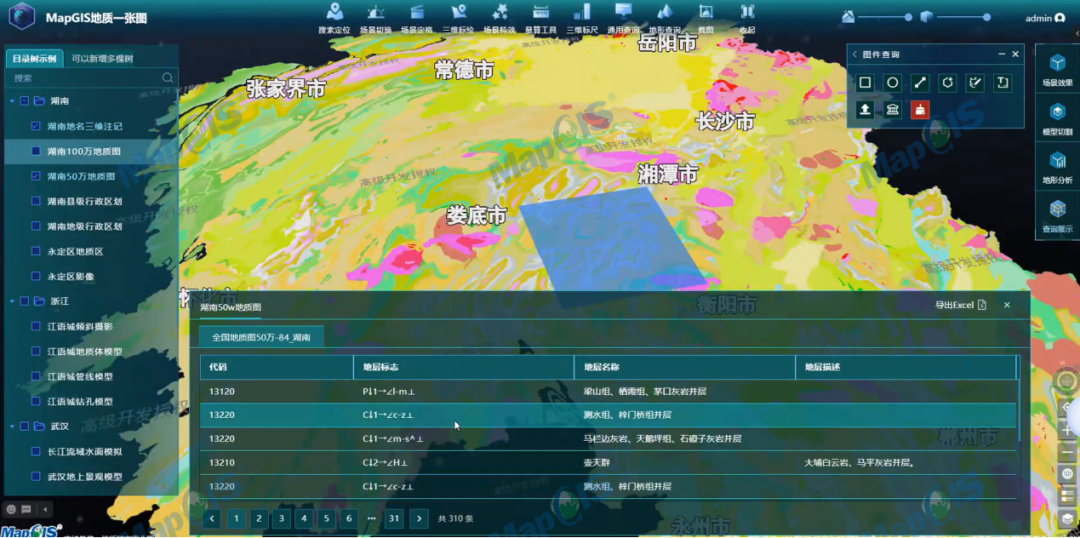This screenshot has width=1080, height=538.
Task: Go to previous results page arrow
Action: point(212,519)
